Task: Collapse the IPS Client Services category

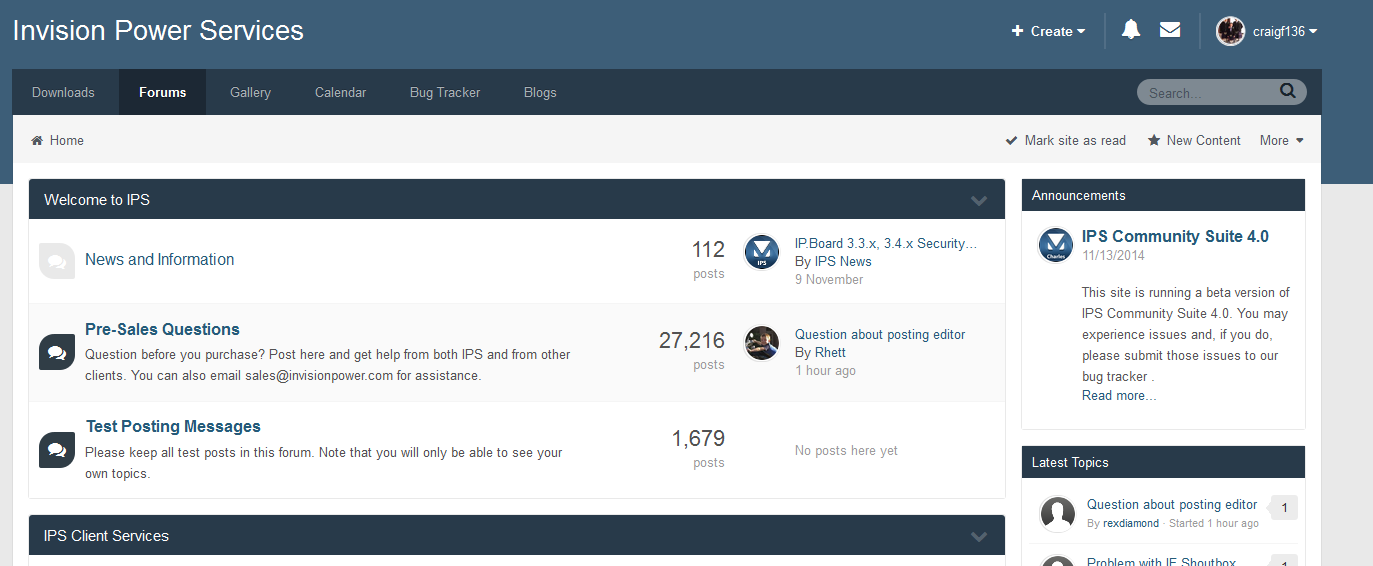Action: (979, 536)
